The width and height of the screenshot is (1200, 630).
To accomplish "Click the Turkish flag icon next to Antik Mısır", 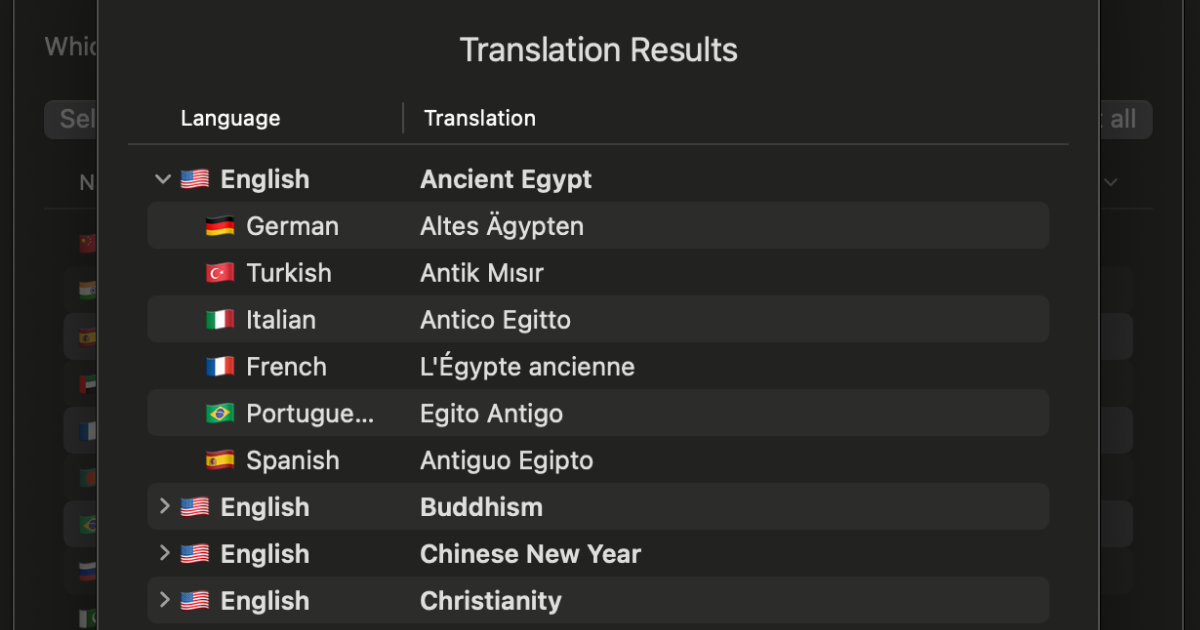I will pos(222,272).
